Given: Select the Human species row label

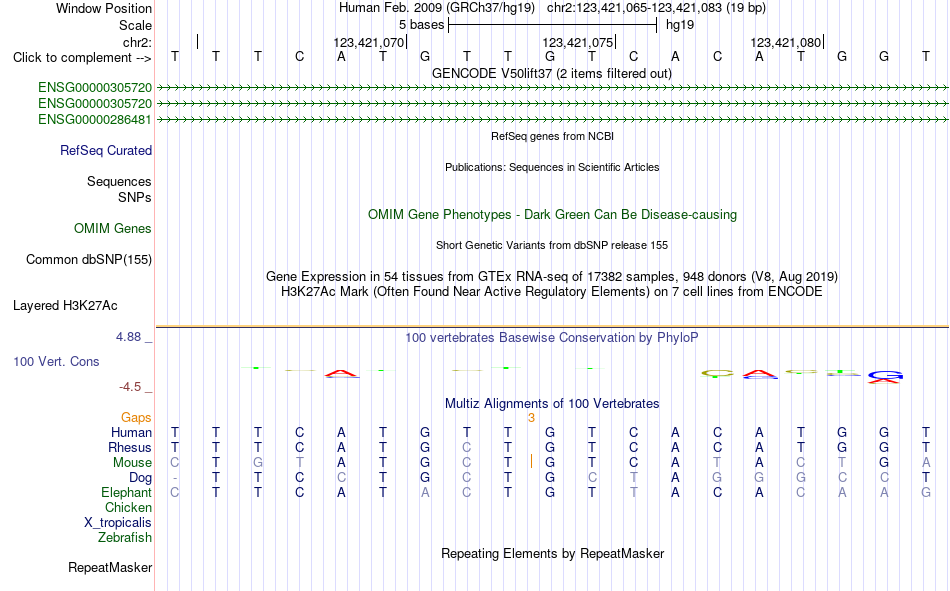Looking at the screenshot, I should 131,432.
